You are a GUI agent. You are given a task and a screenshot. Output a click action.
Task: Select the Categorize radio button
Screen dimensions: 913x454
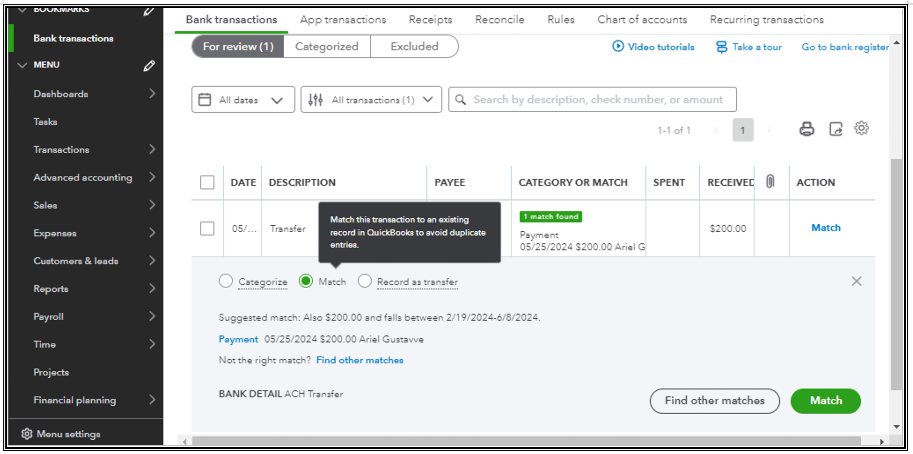(x=225, y=282)
